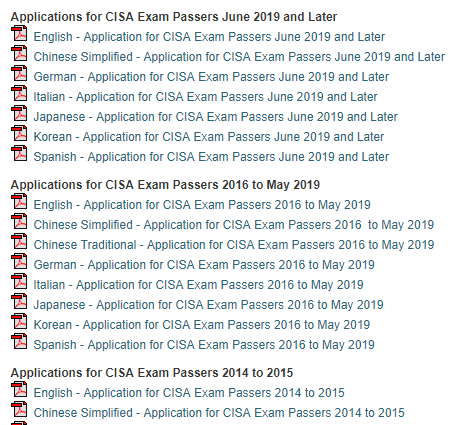Viewport: 465px width, 425px height.
Task: Open English application for 2014 to 2015
Action: coord(189,393)
